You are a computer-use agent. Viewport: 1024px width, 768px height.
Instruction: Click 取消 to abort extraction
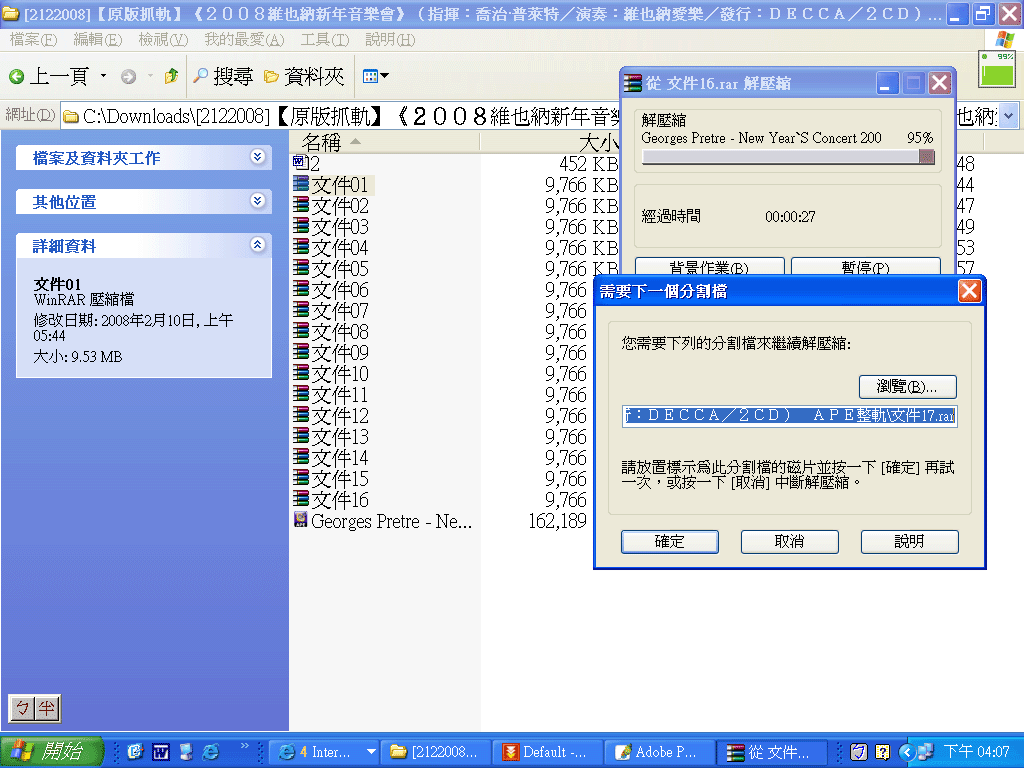(790, 541)
